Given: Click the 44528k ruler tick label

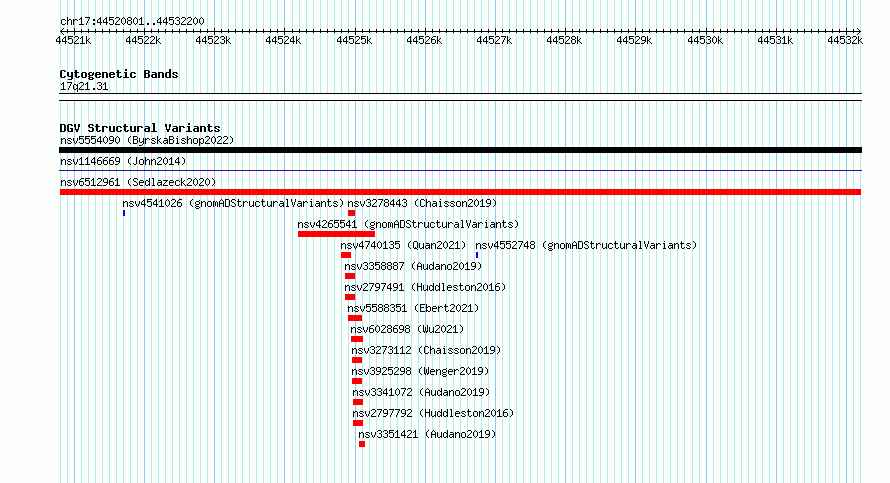Looking at the screenshot, I should tap(564, 40).
